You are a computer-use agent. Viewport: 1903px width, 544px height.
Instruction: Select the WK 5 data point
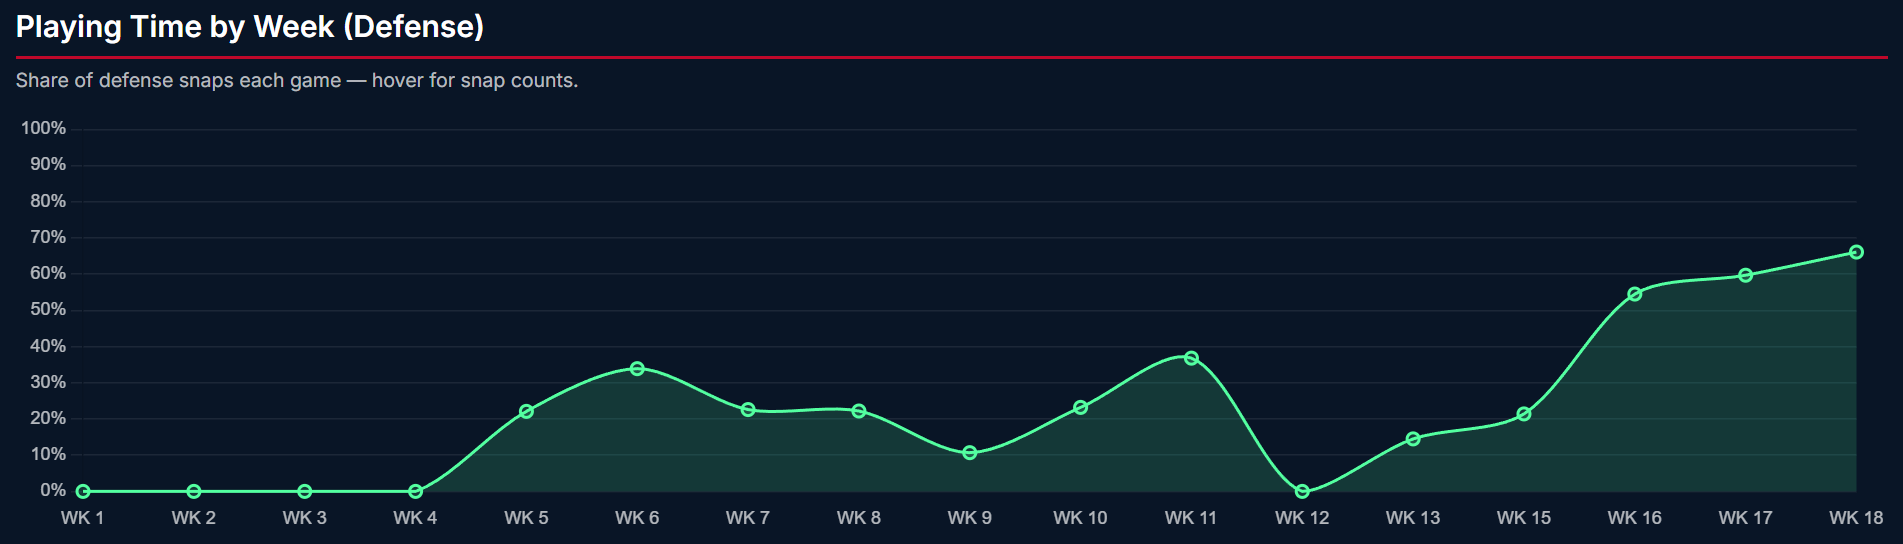[x=526, y=411]
